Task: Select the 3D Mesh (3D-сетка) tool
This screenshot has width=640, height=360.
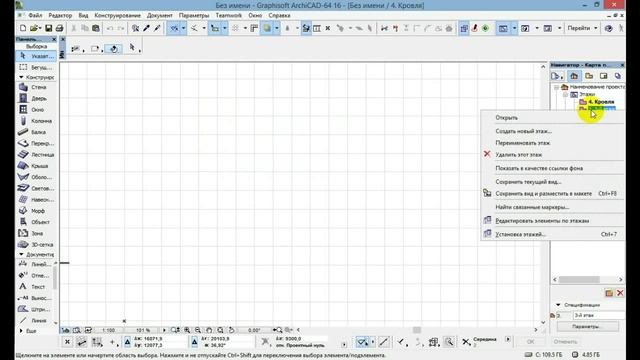Action: (36, 244)
